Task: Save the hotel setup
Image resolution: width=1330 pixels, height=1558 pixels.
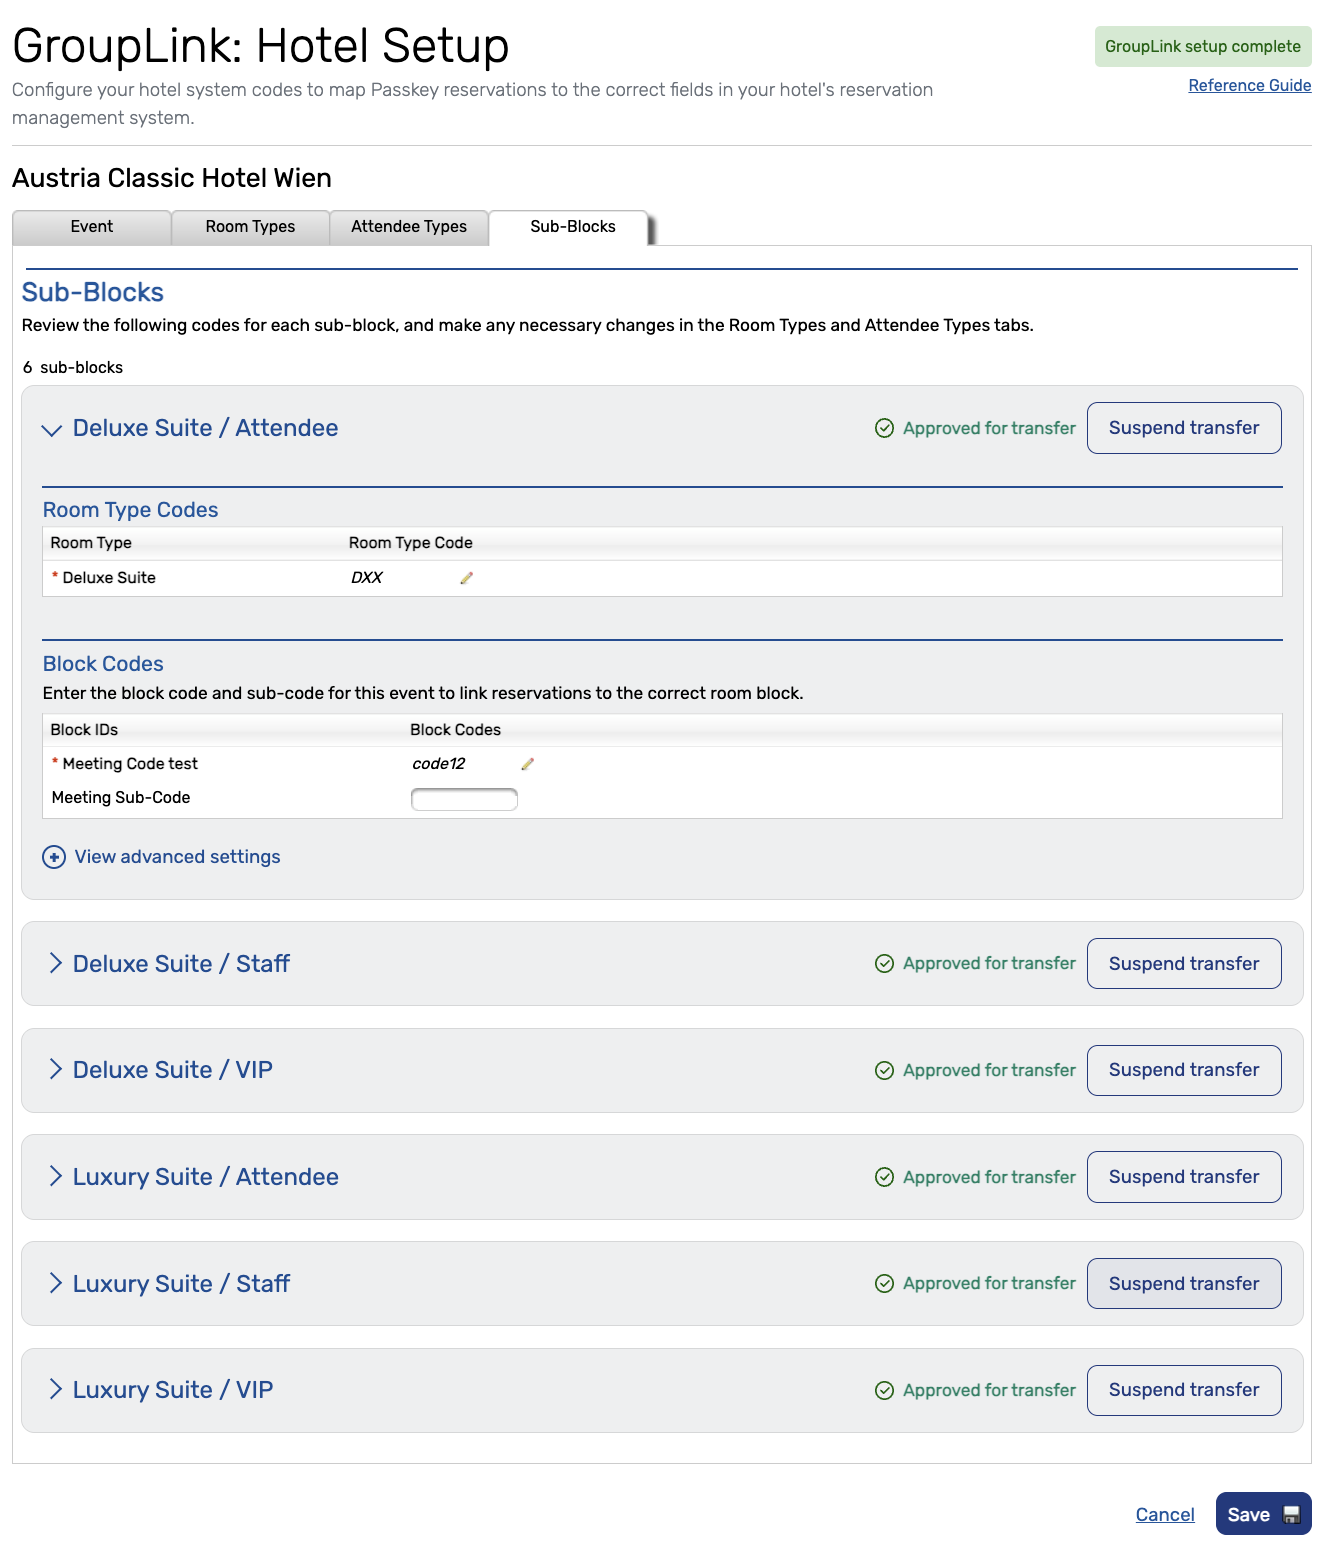Action: point(1263,1514)
